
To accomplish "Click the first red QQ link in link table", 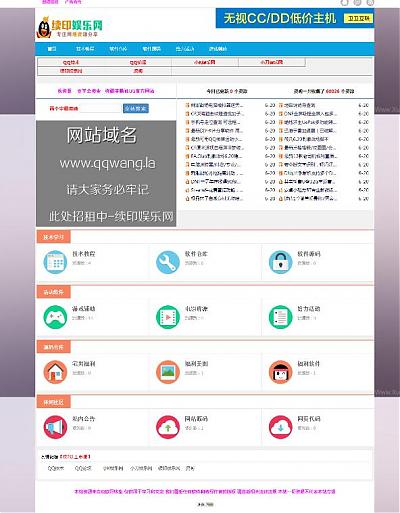I will click(x=71, y=62).
